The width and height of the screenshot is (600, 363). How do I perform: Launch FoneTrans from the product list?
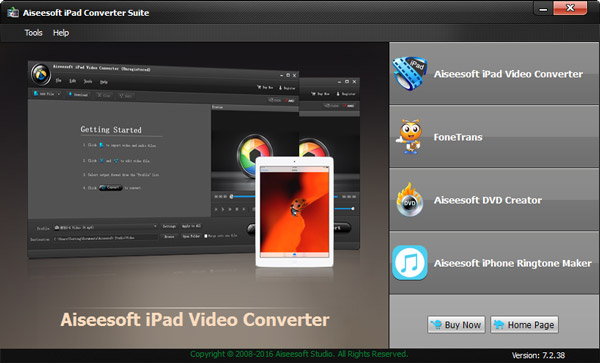pos(494,137)
